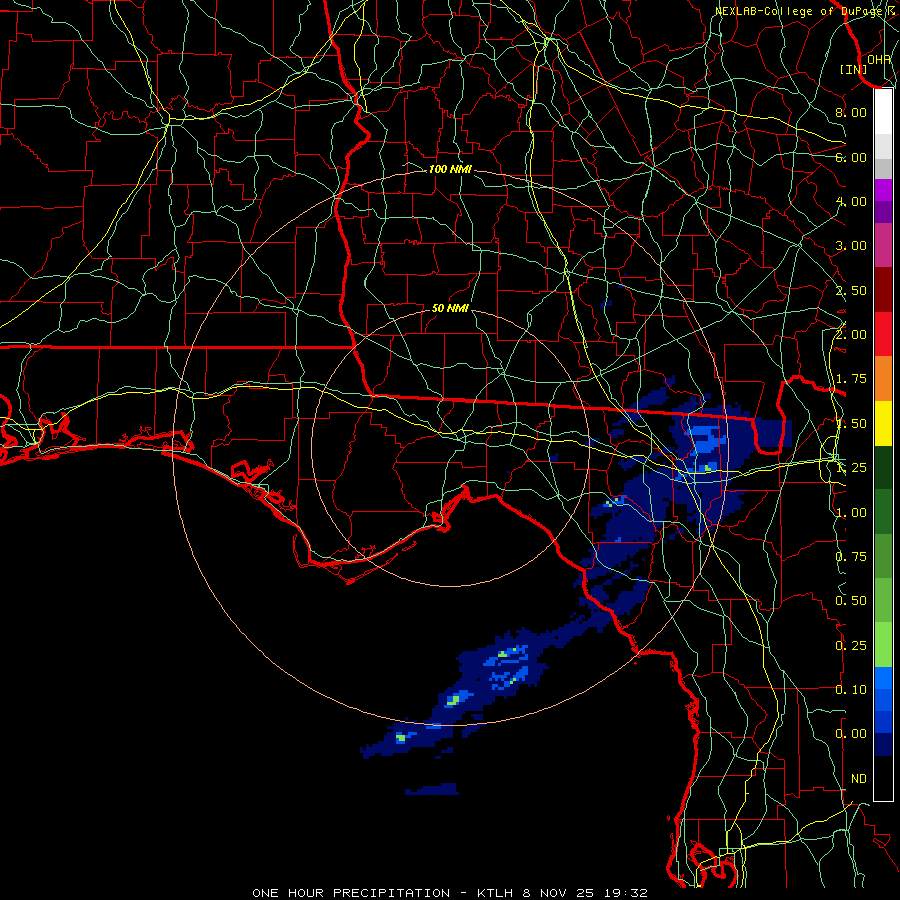Select the yellow swatch in the color scale
This screenshot has width=900, height=900.
(x=883, y=424)
